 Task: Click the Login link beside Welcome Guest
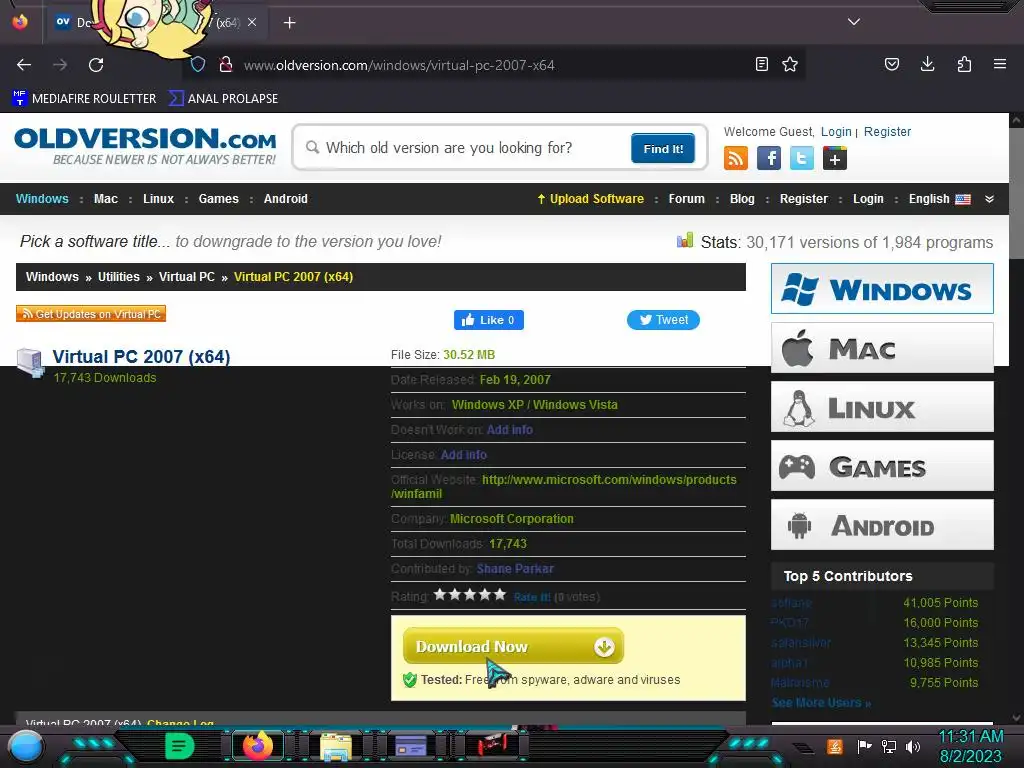coord(836,132)
